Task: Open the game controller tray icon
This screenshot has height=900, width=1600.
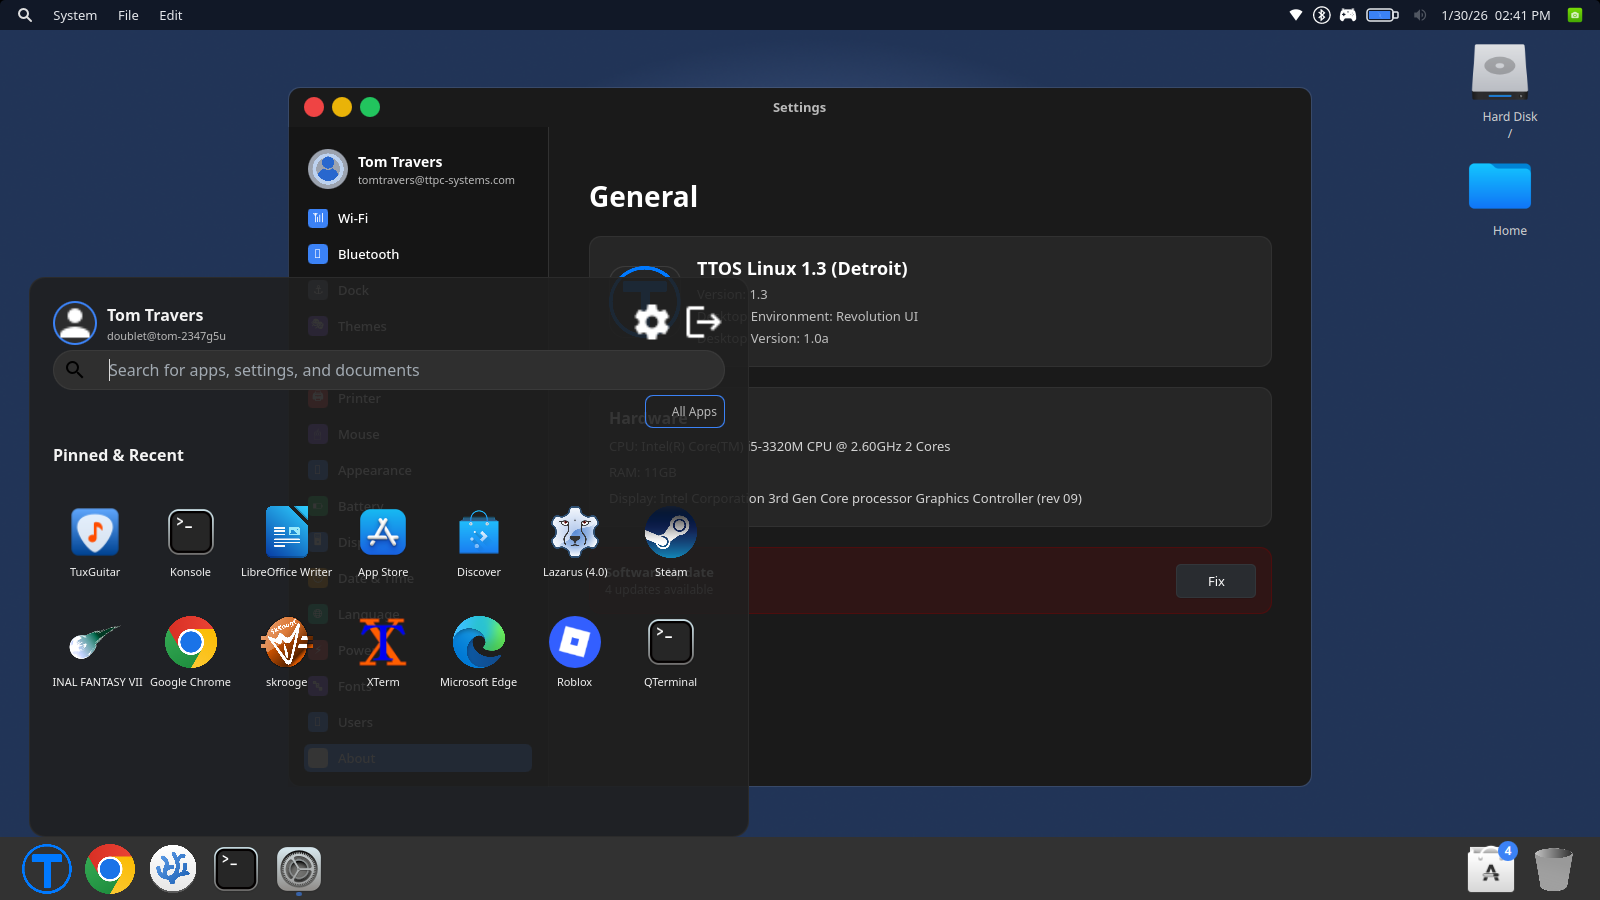Action: point(1348,15)
